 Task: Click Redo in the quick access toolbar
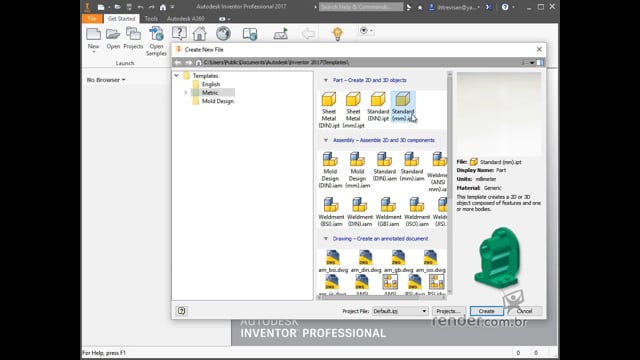point(151,7)
